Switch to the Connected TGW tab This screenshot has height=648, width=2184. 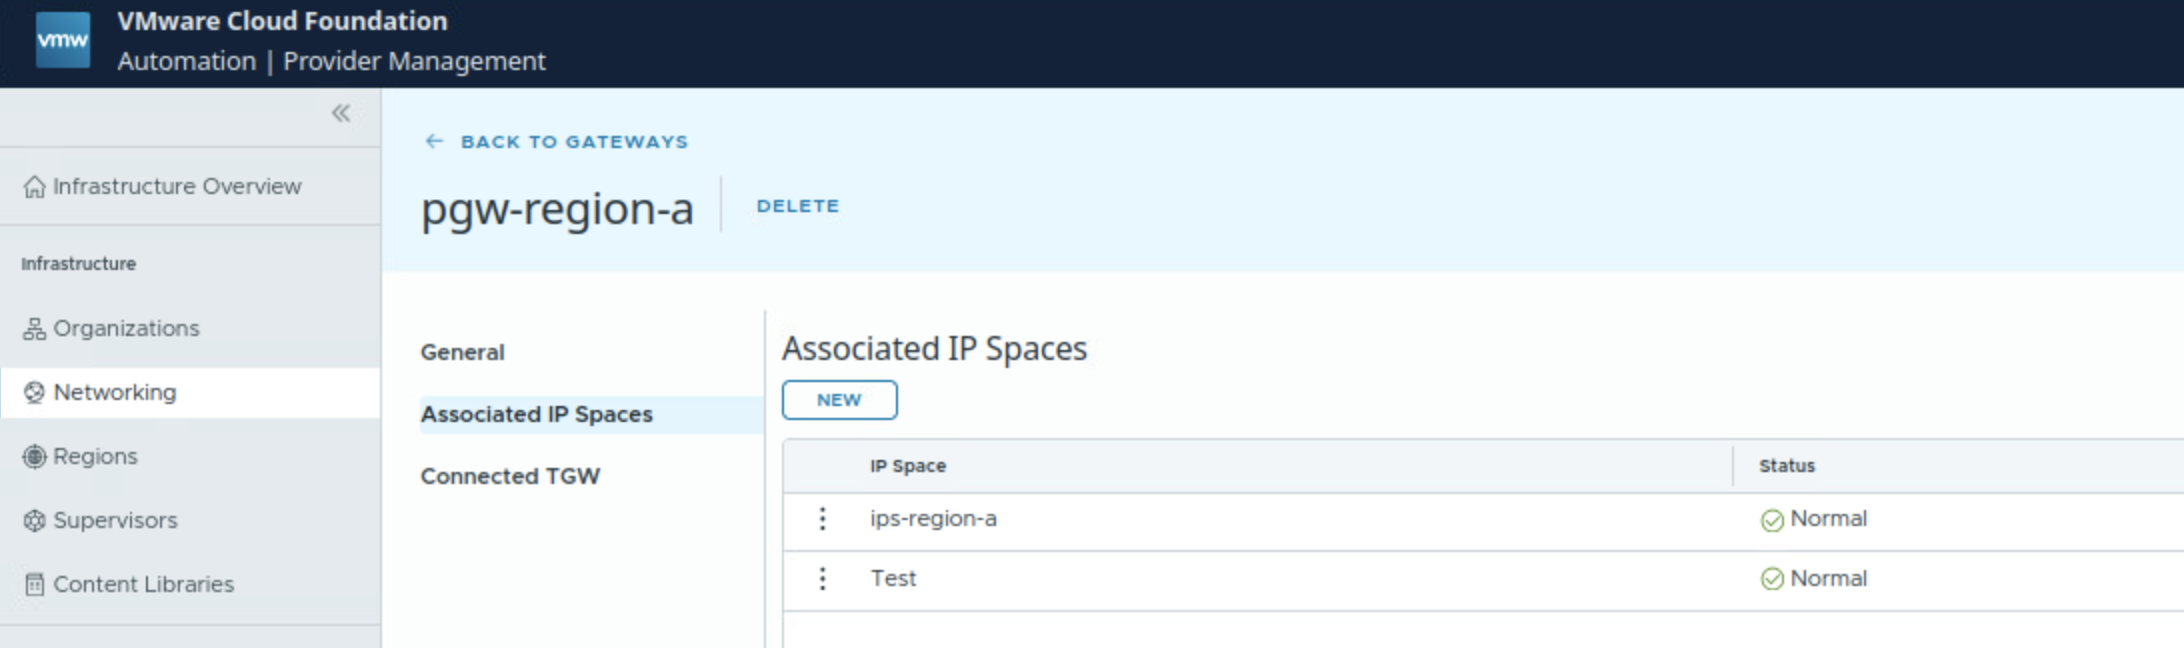coord(510,476)
